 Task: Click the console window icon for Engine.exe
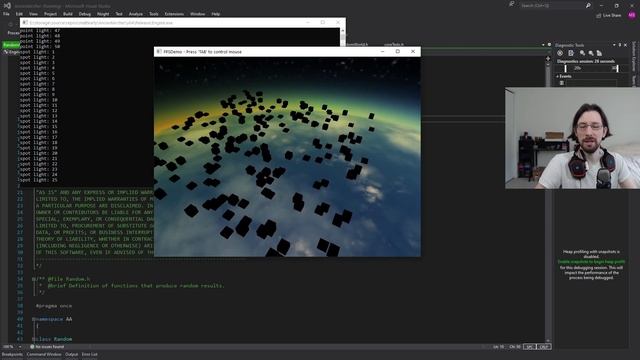pos(25,23)
